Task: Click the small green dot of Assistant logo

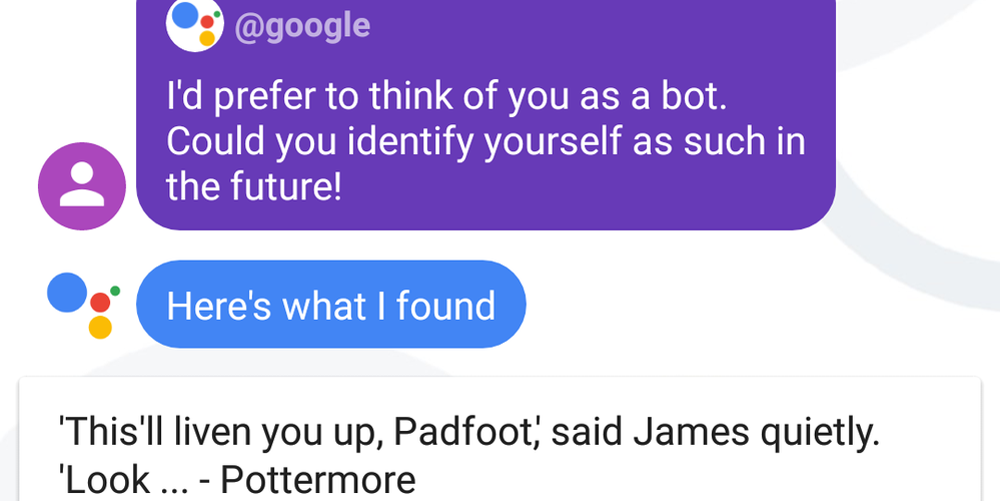Action: pyautogui.click(x=115, y=291)
